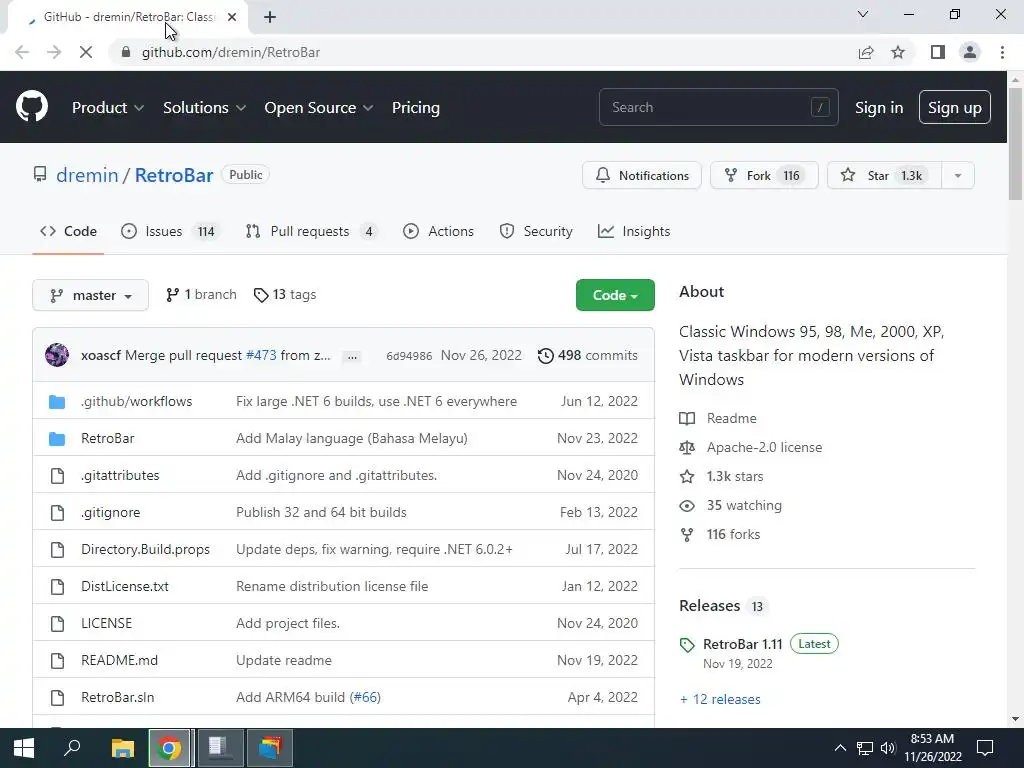Open the Pull requests tab
The width and height of the screenshot is (1024, 768).
tap(311, 231)
